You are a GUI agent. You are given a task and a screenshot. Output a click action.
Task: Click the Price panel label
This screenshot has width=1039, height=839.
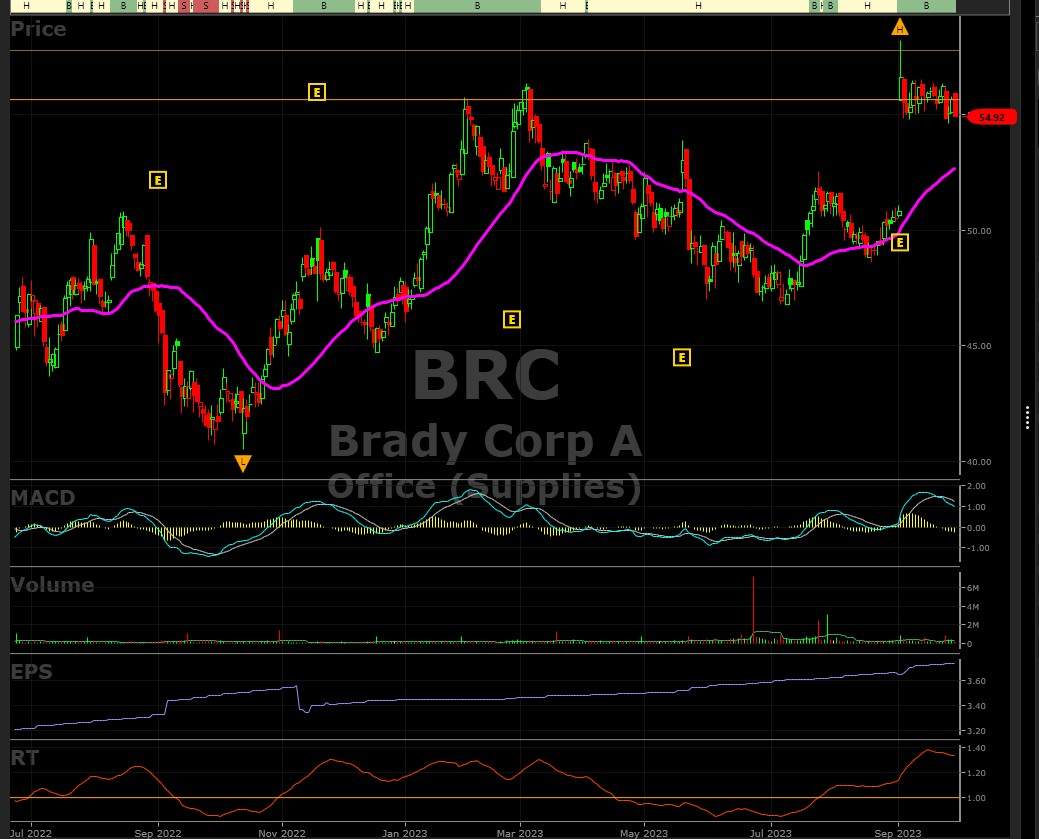[38, 29]
